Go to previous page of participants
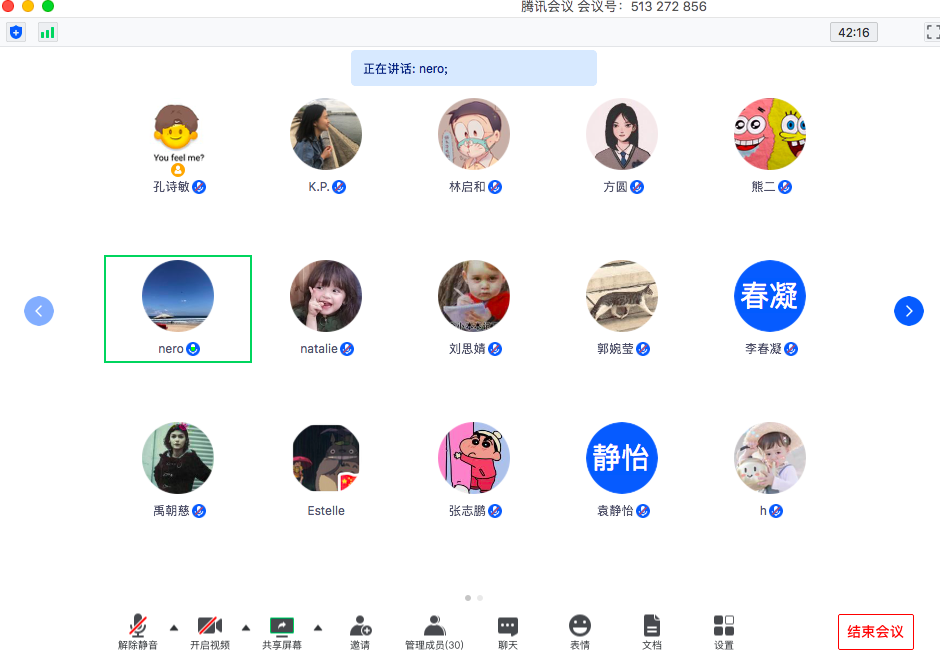The height and width of the screenshot is (658, 940). coord(39,311)
